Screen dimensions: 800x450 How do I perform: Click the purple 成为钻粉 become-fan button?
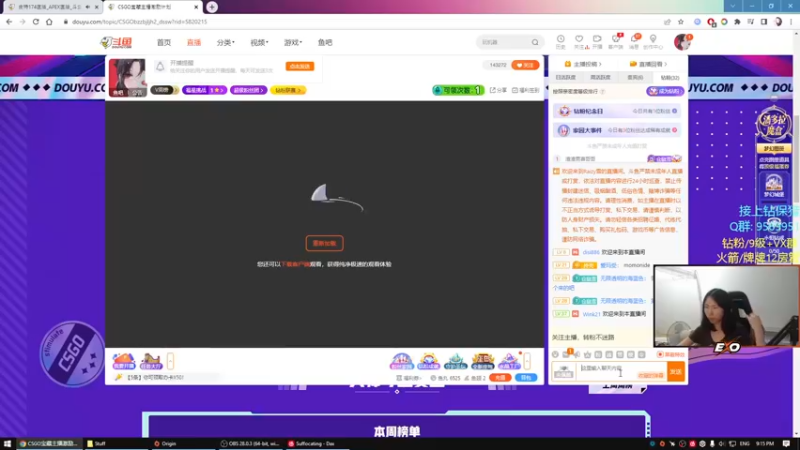click(665, 91)
